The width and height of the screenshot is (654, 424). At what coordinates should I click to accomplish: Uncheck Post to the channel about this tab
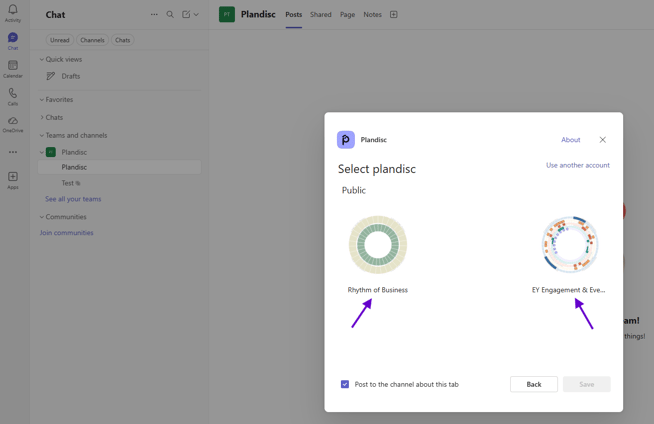tap(345, 384)
